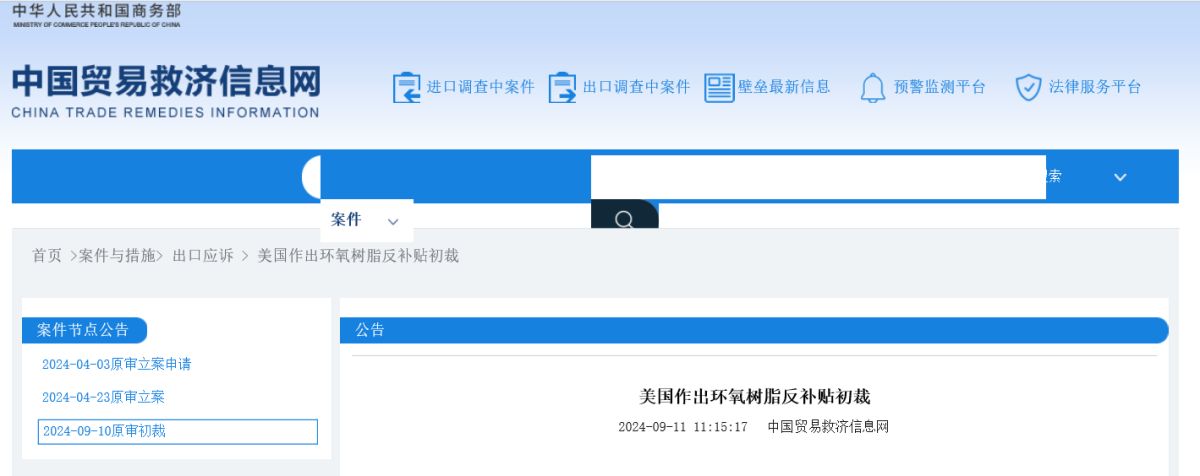1200x476 pixels.
Task: Navigate to 首页 in breadcrumb
Action: [x=47, y=256]
